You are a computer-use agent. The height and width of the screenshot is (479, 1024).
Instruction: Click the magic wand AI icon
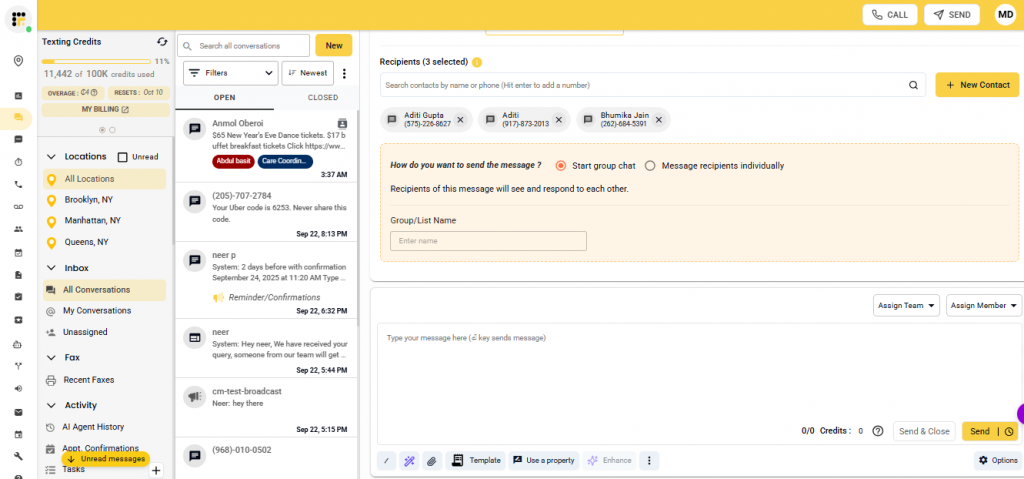click(x=409, y=461)
